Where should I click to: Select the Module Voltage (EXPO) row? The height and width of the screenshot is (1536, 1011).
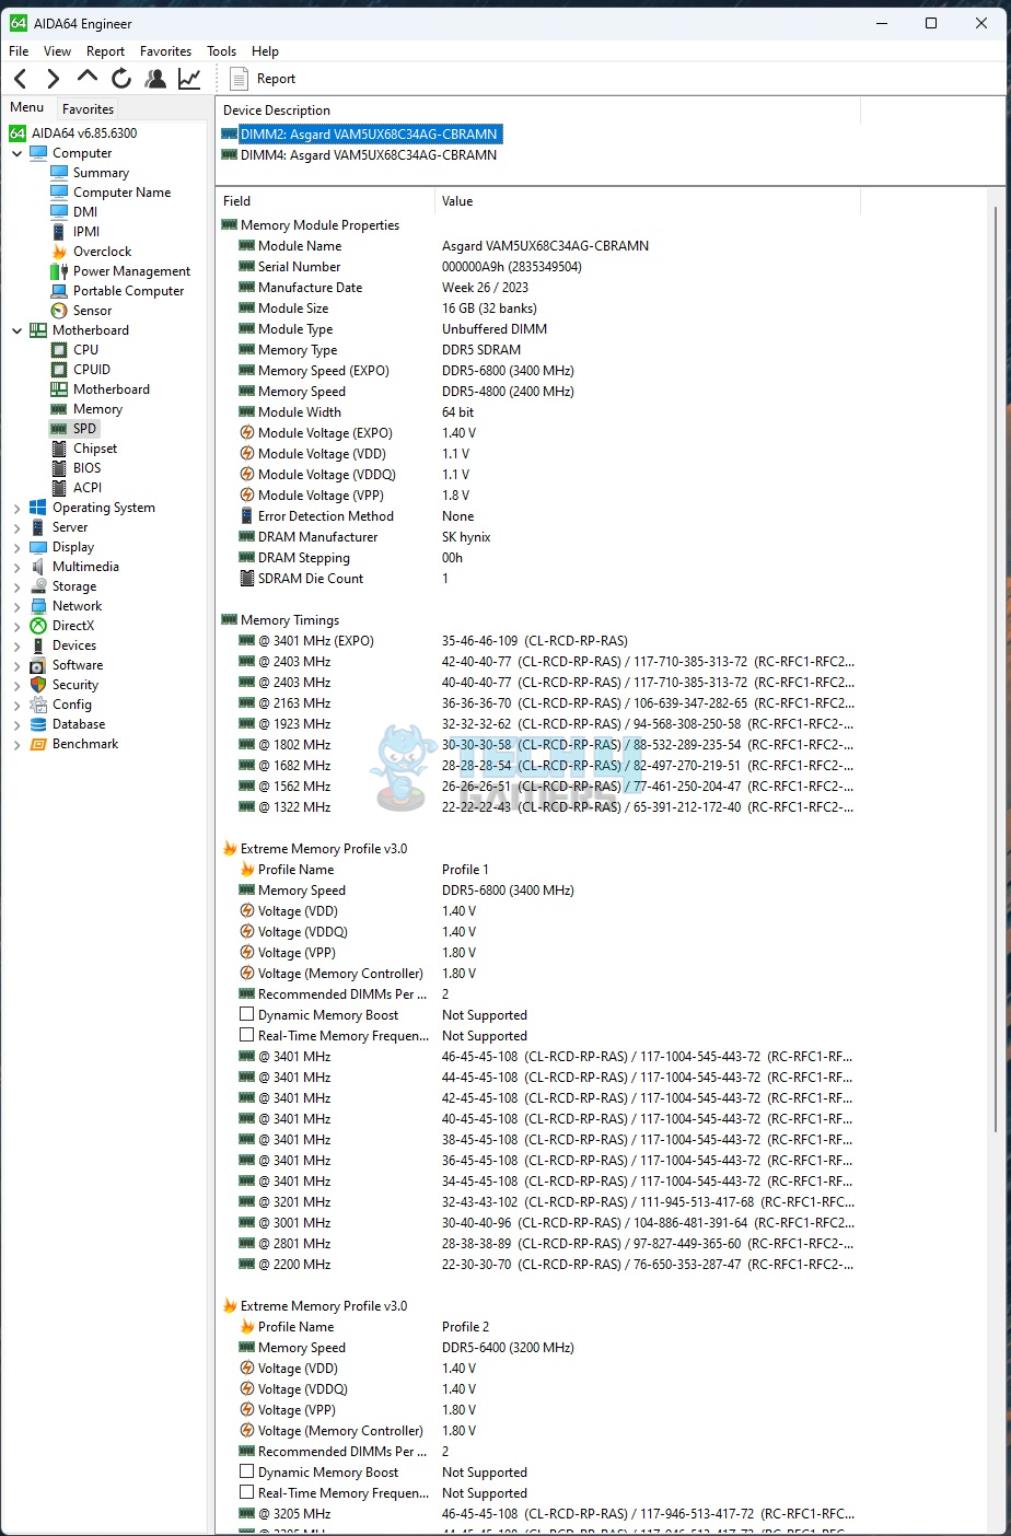point(536,433)
